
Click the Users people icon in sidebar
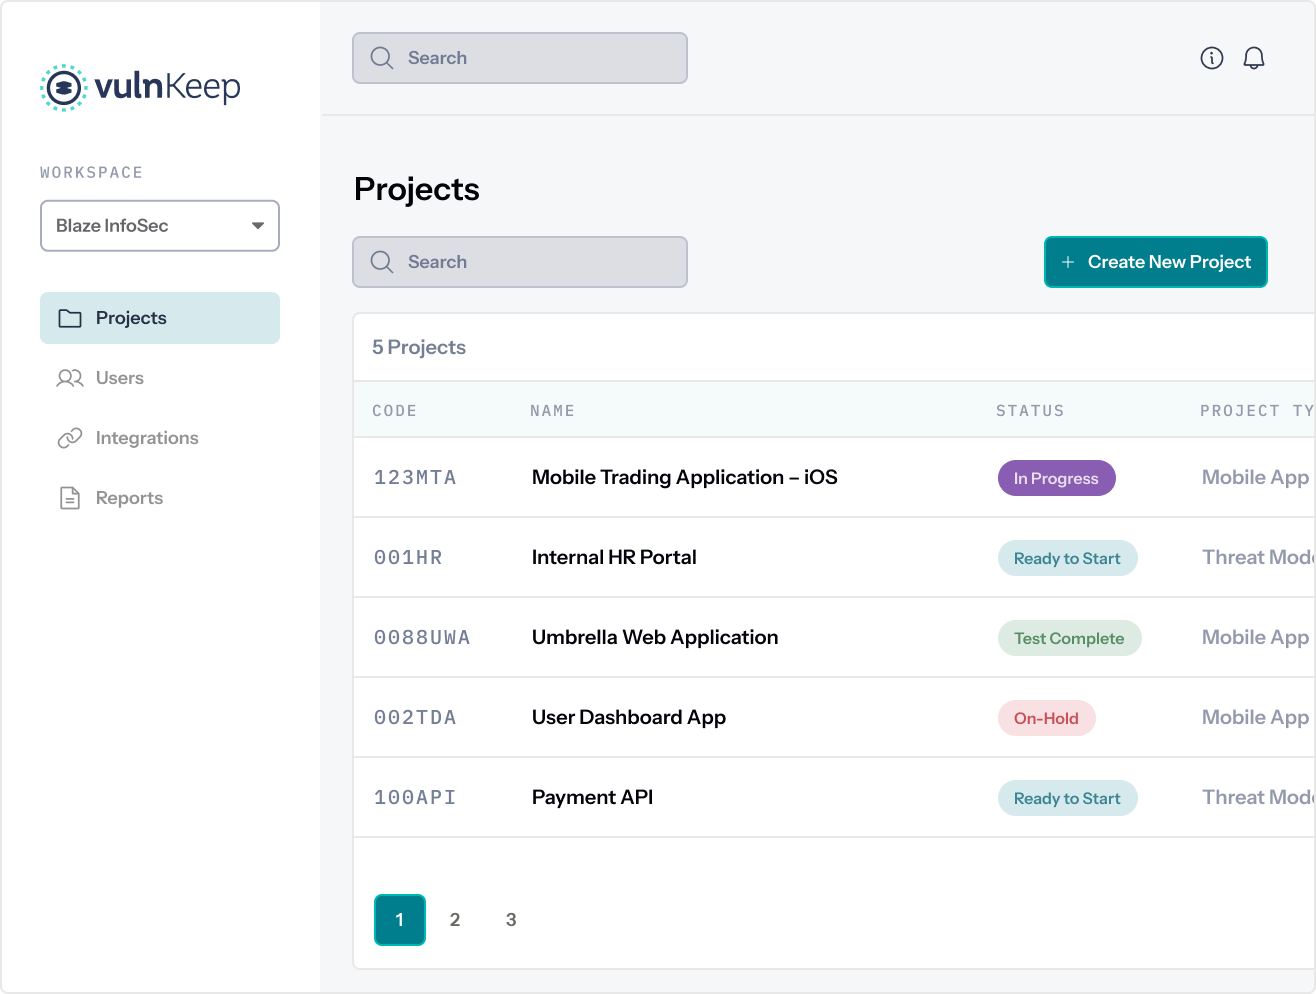70,378
